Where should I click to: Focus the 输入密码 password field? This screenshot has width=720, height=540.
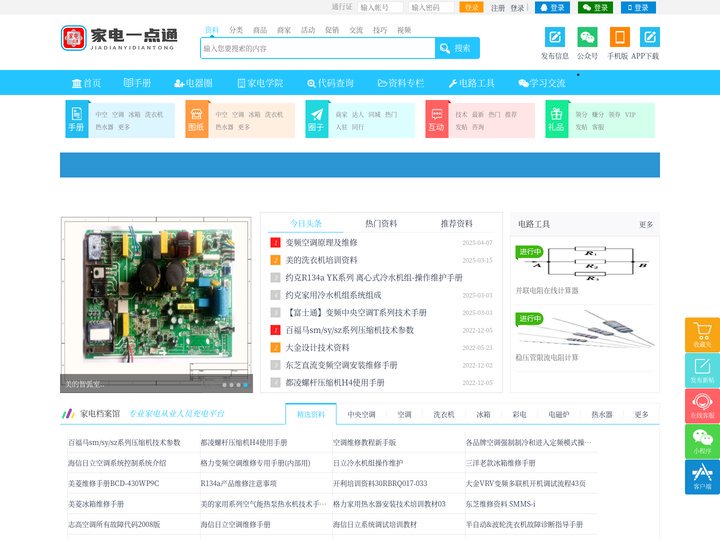coord(431,7)
